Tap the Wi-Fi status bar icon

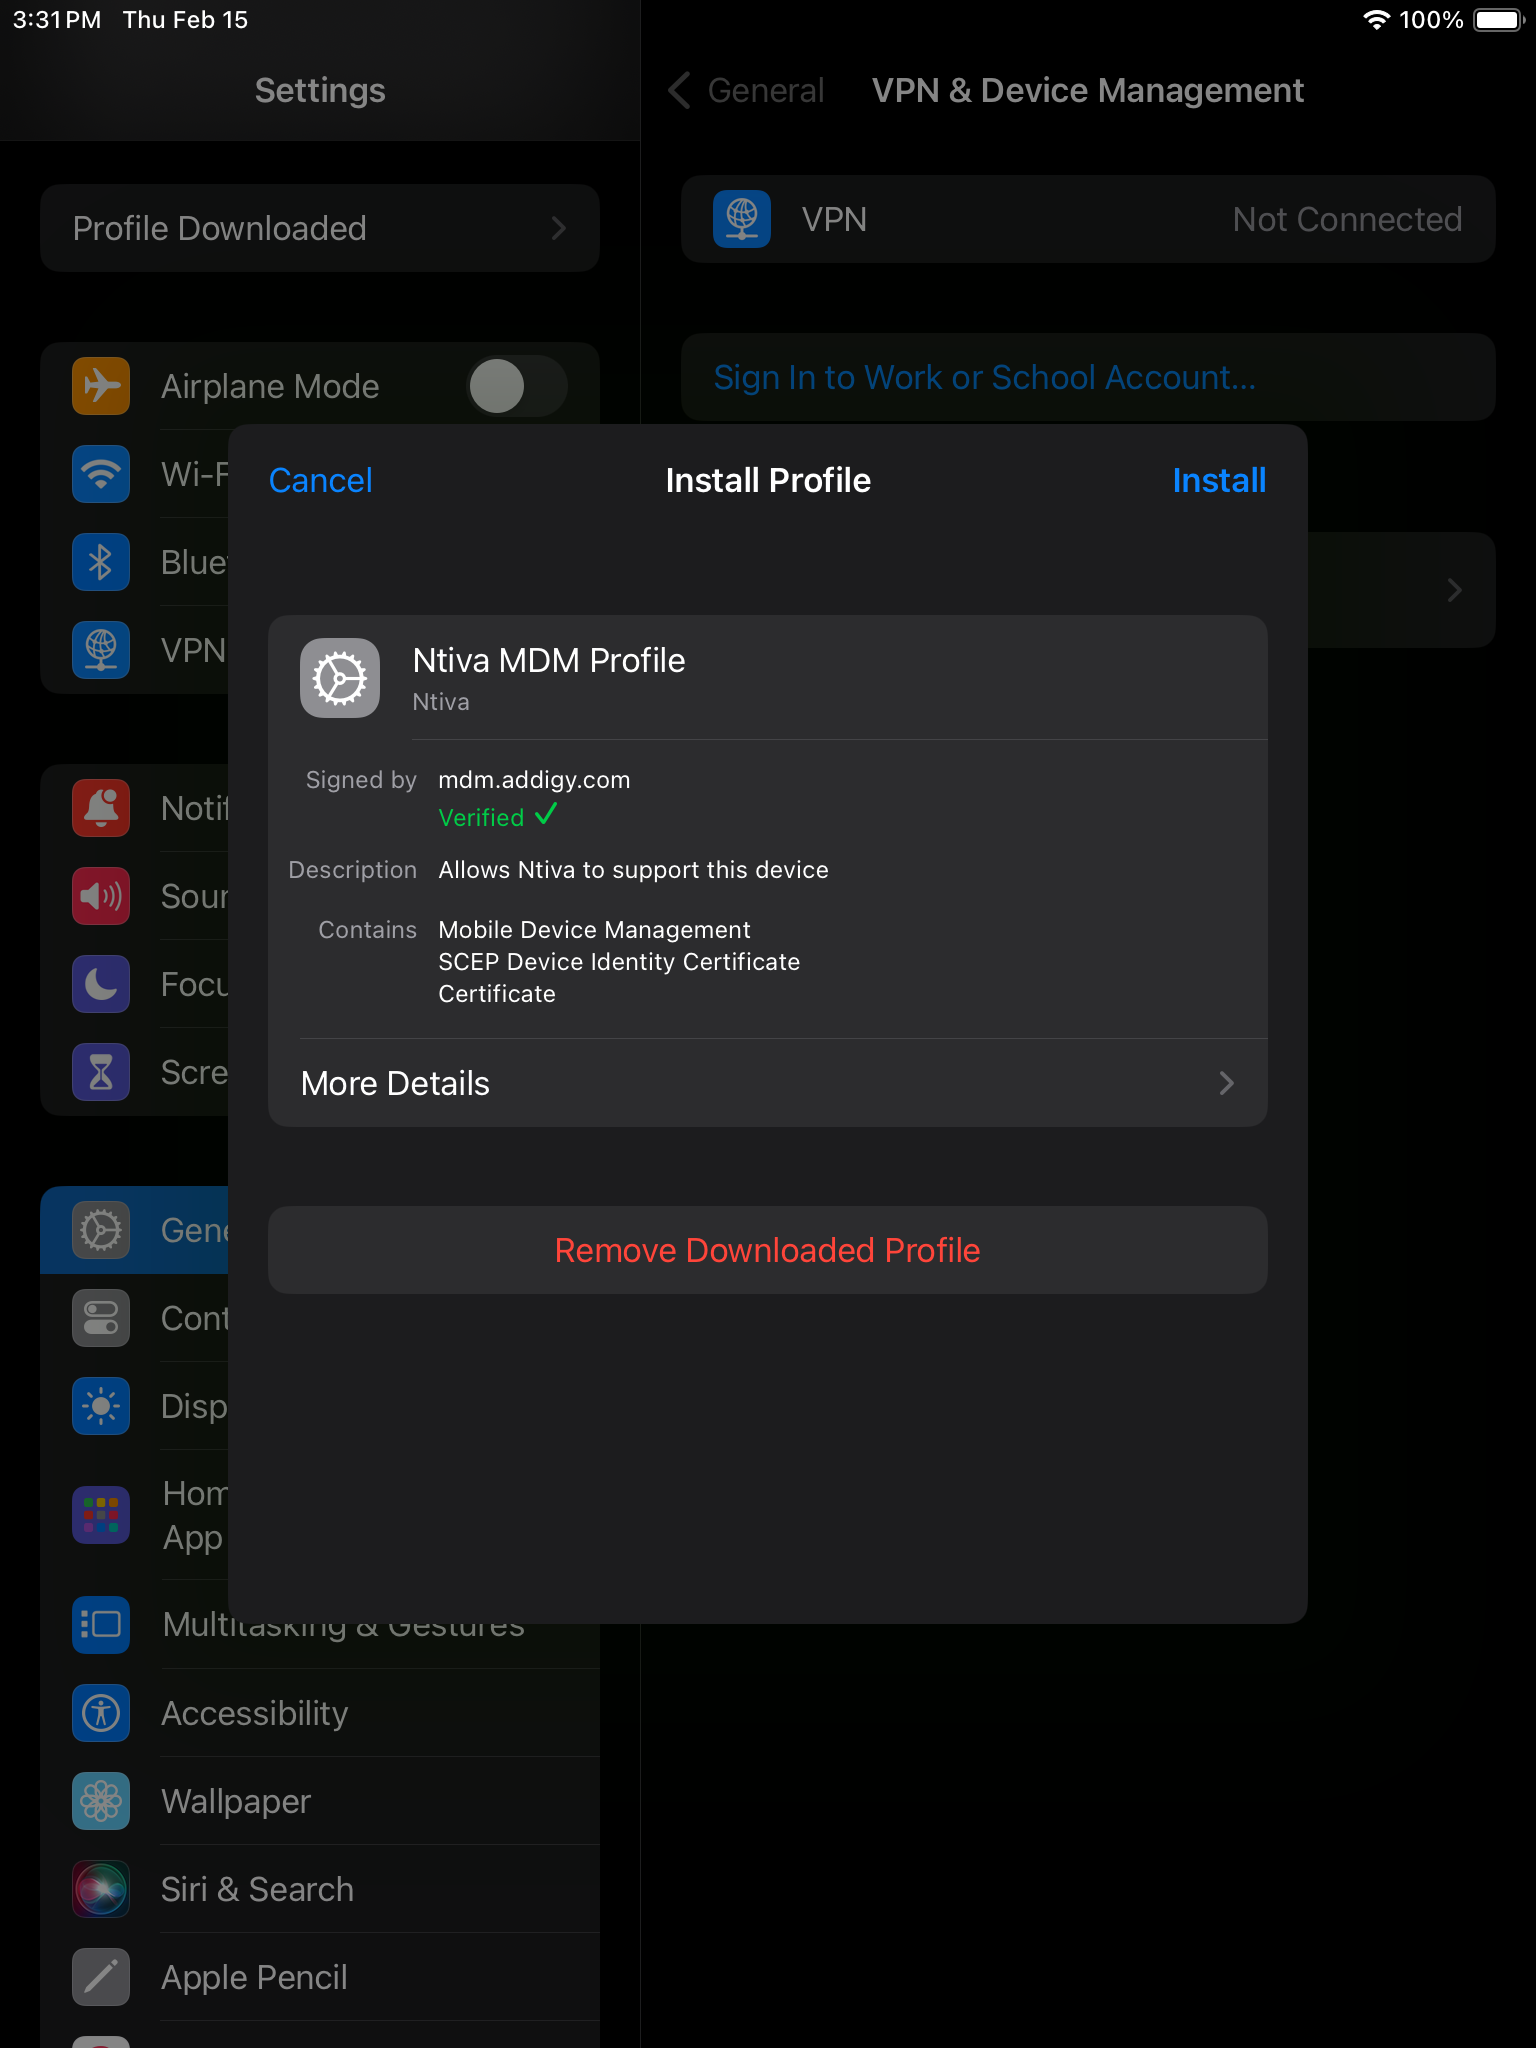(1377, 20)
